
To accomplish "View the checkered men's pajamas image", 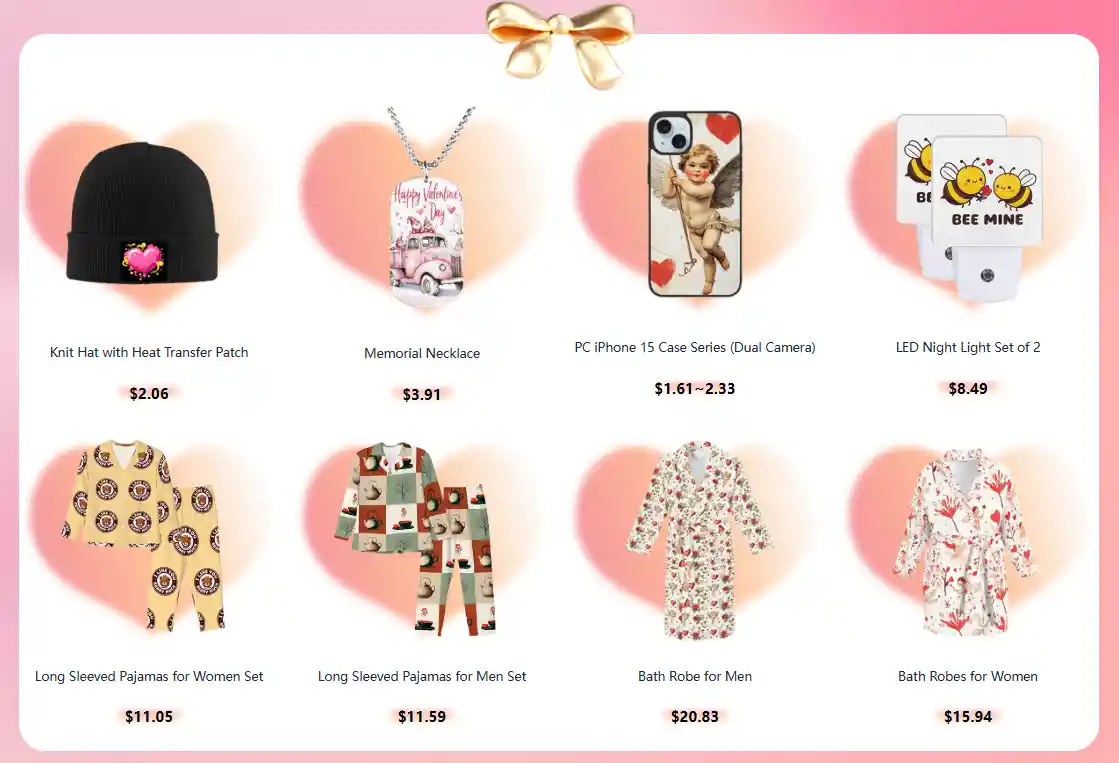I will coord(417,538).
